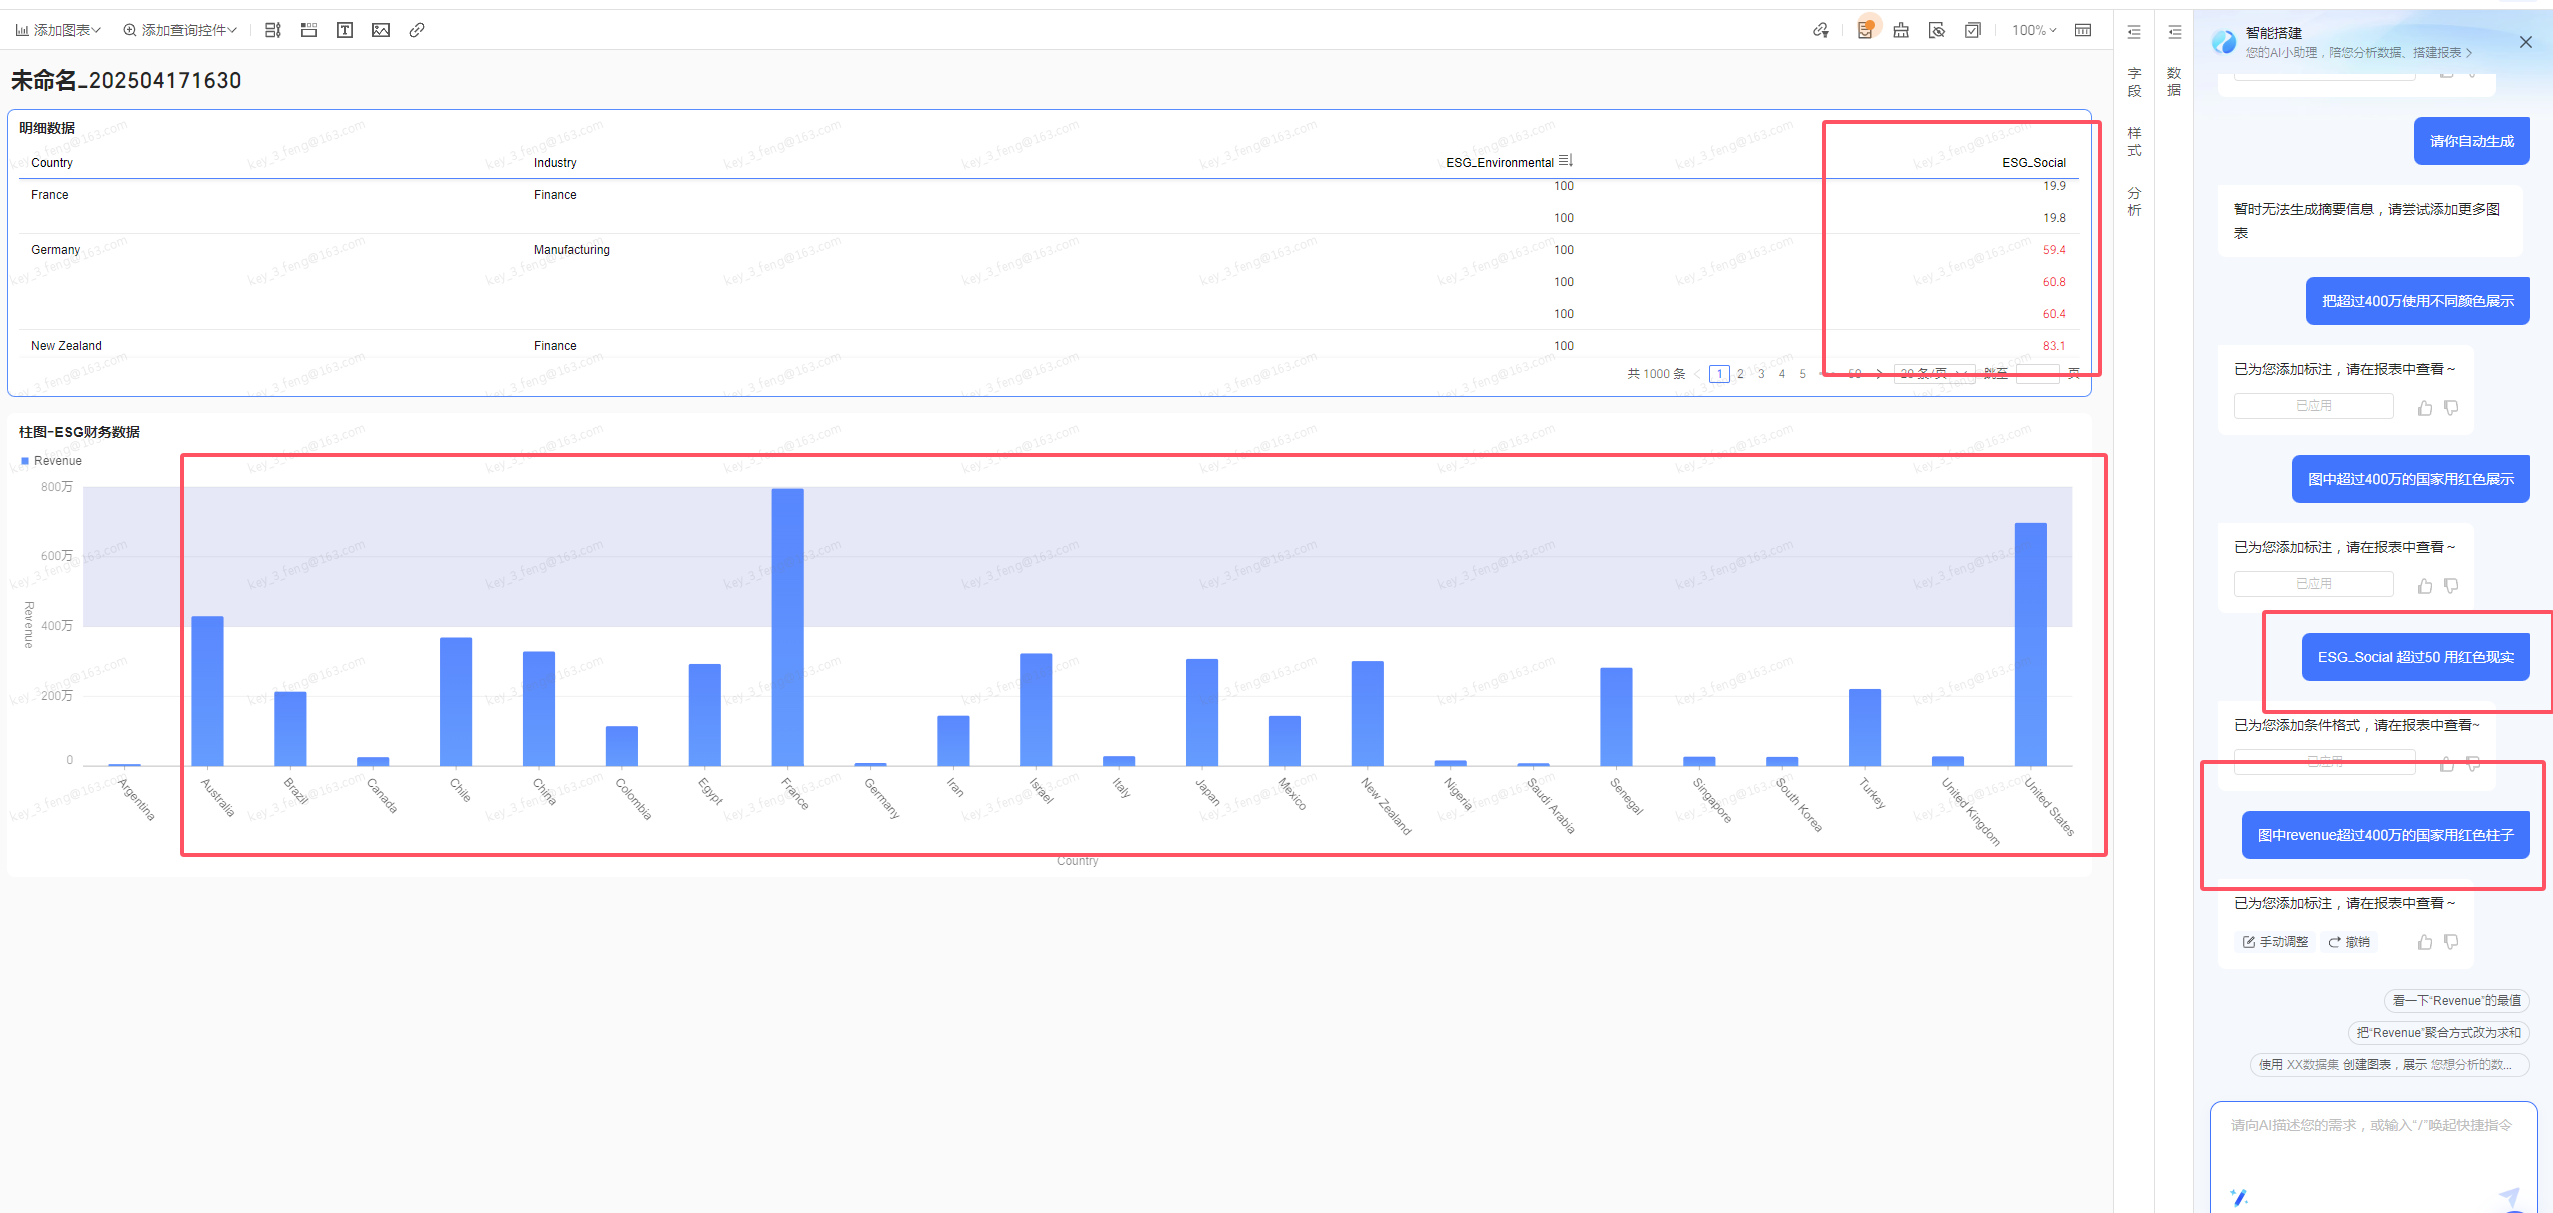
Task: Click the 撤销 undo button
Action: tap(2349, 942)
